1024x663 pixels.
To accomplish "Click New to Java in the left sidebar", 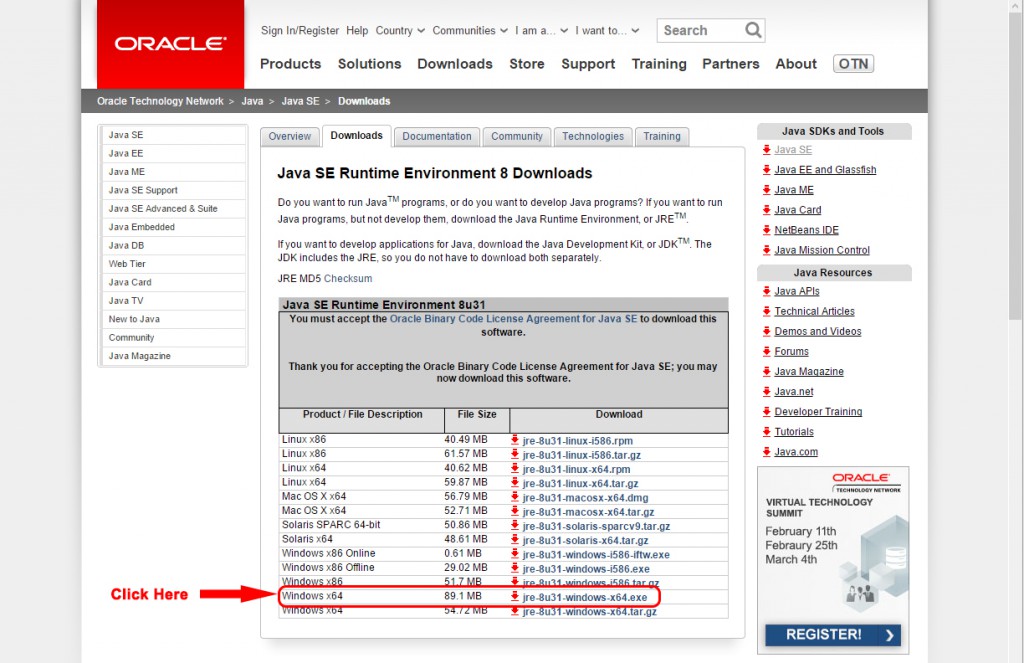I will coord(174,319).
